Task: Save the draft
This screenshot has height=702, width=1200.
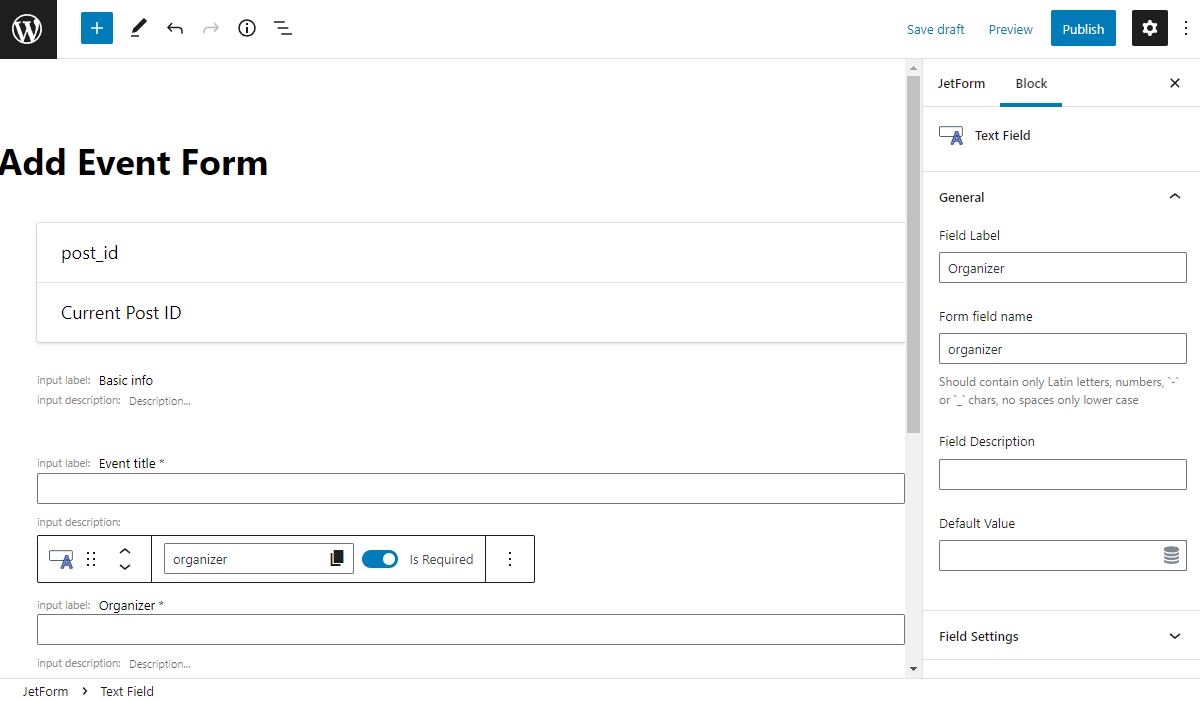Action: [935, 29]
